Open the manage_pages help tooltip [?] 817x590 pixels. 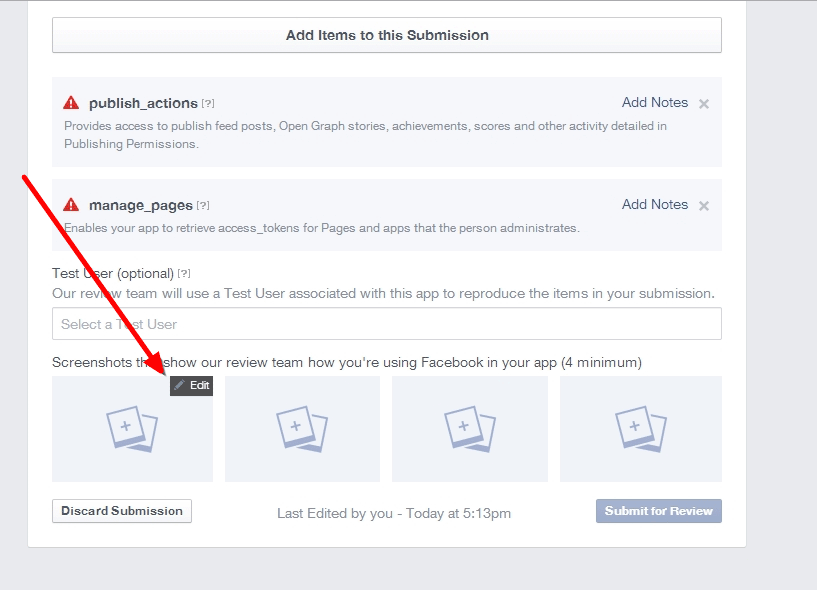click(x=203, y=205)
